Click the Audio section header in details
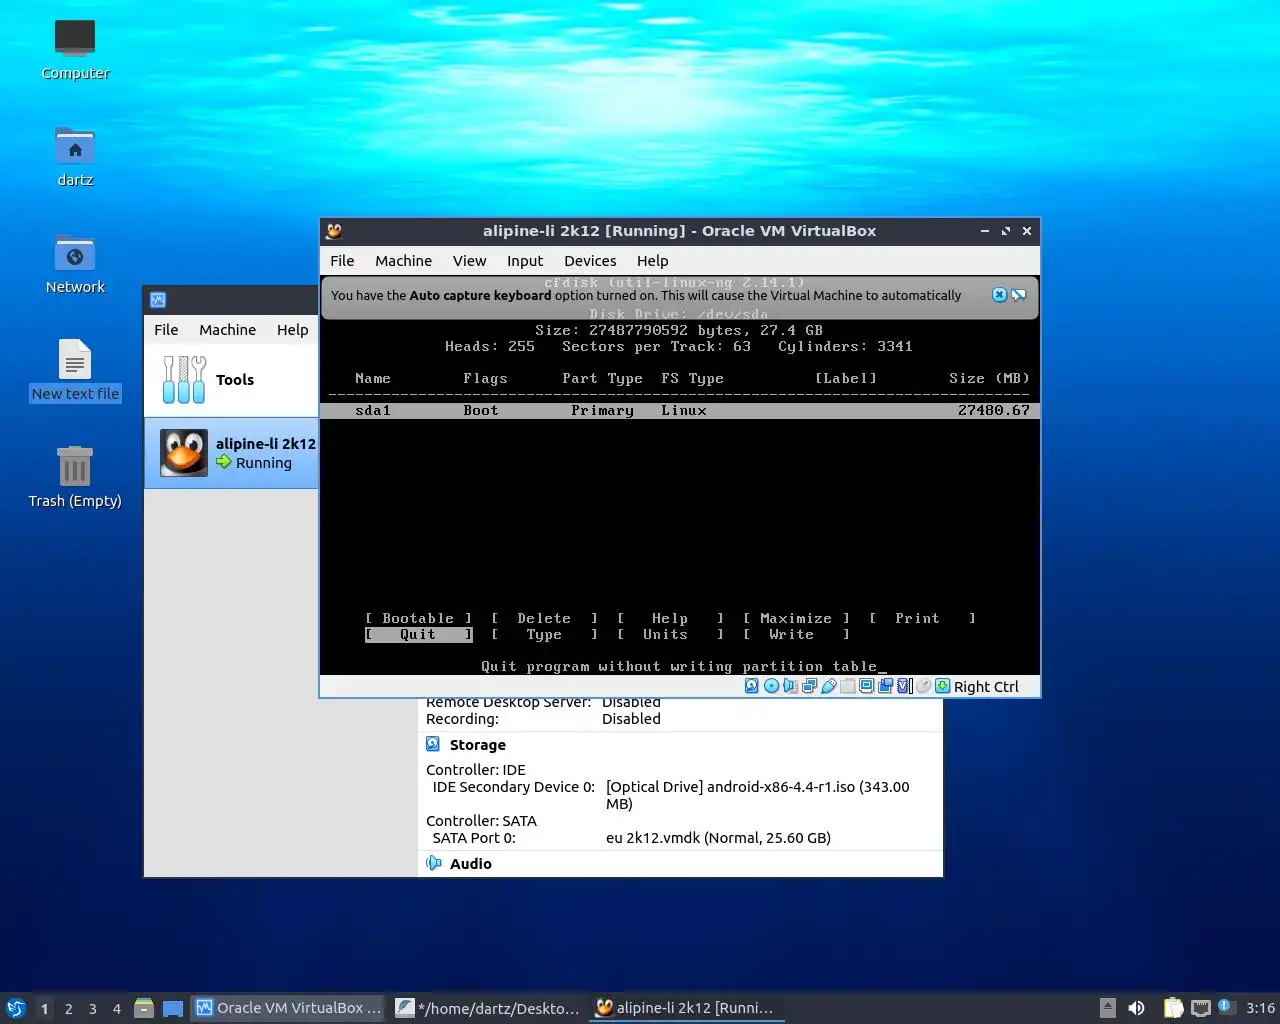Viewport: 1280px width, 1024px height. point(470,864)
